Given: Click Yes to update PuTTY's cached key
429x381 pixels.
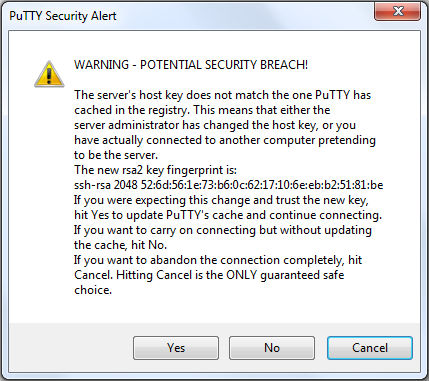Looking at the screenshot, I should pyautogui.click(x=176, y=348).
